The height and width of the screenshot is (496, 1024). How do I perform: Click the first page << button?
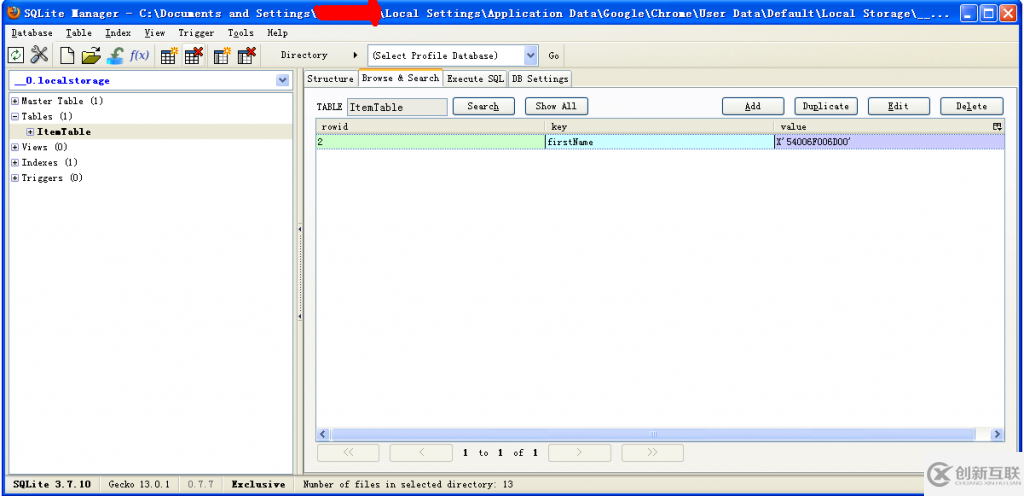pyautogui.click(x=348, y=453)
